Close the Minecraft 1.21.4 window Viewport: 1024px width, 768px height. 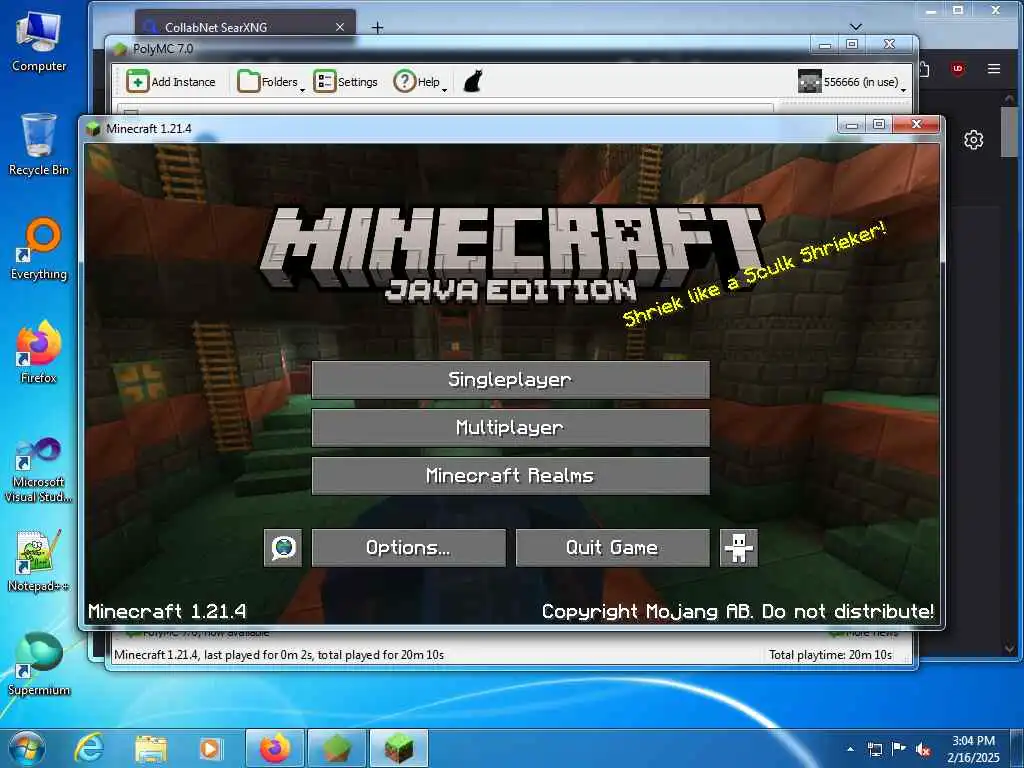coord(916,124)
